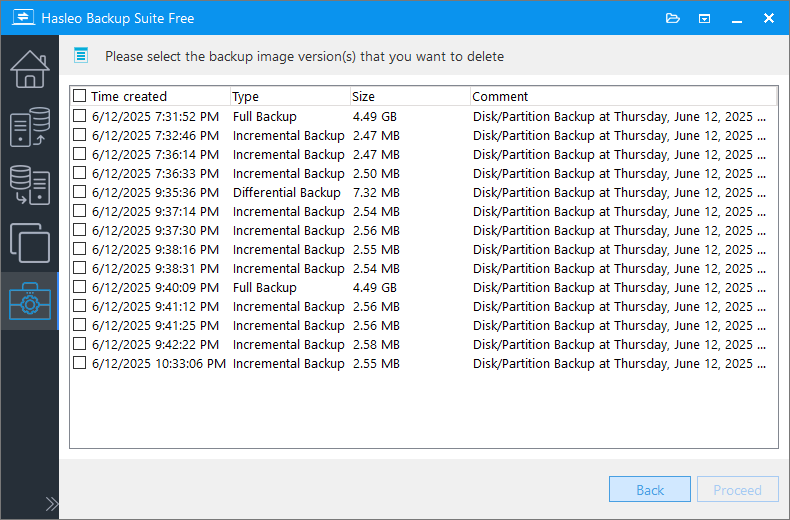
Task: Check the 10:33:06 PM backup version
Action: click(80, 363)
